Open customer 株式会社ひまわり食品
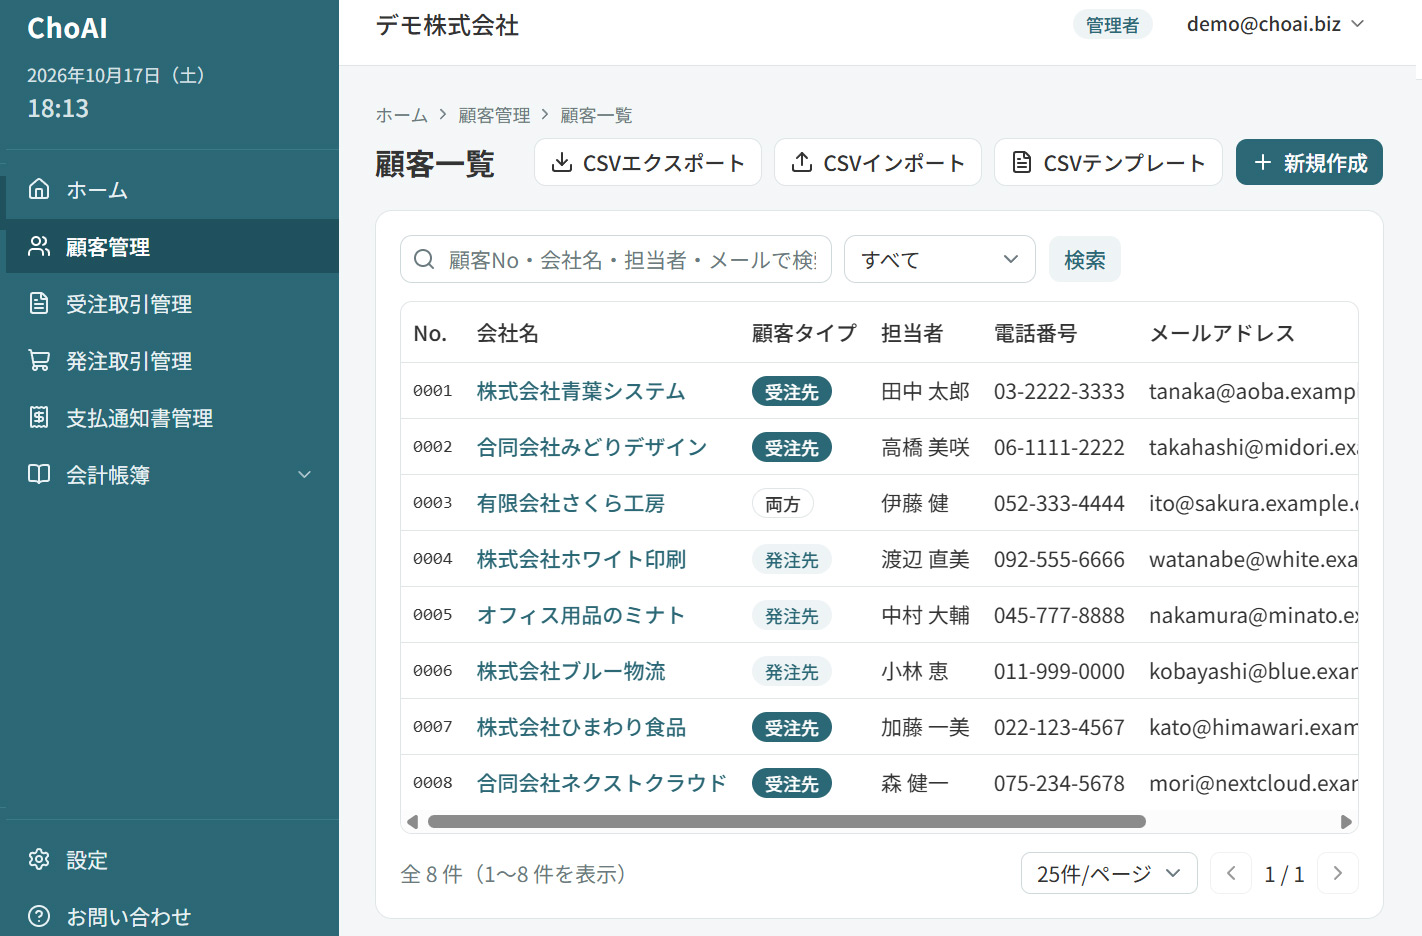The height and width of the screenshot is (936, 1422). 582,727
